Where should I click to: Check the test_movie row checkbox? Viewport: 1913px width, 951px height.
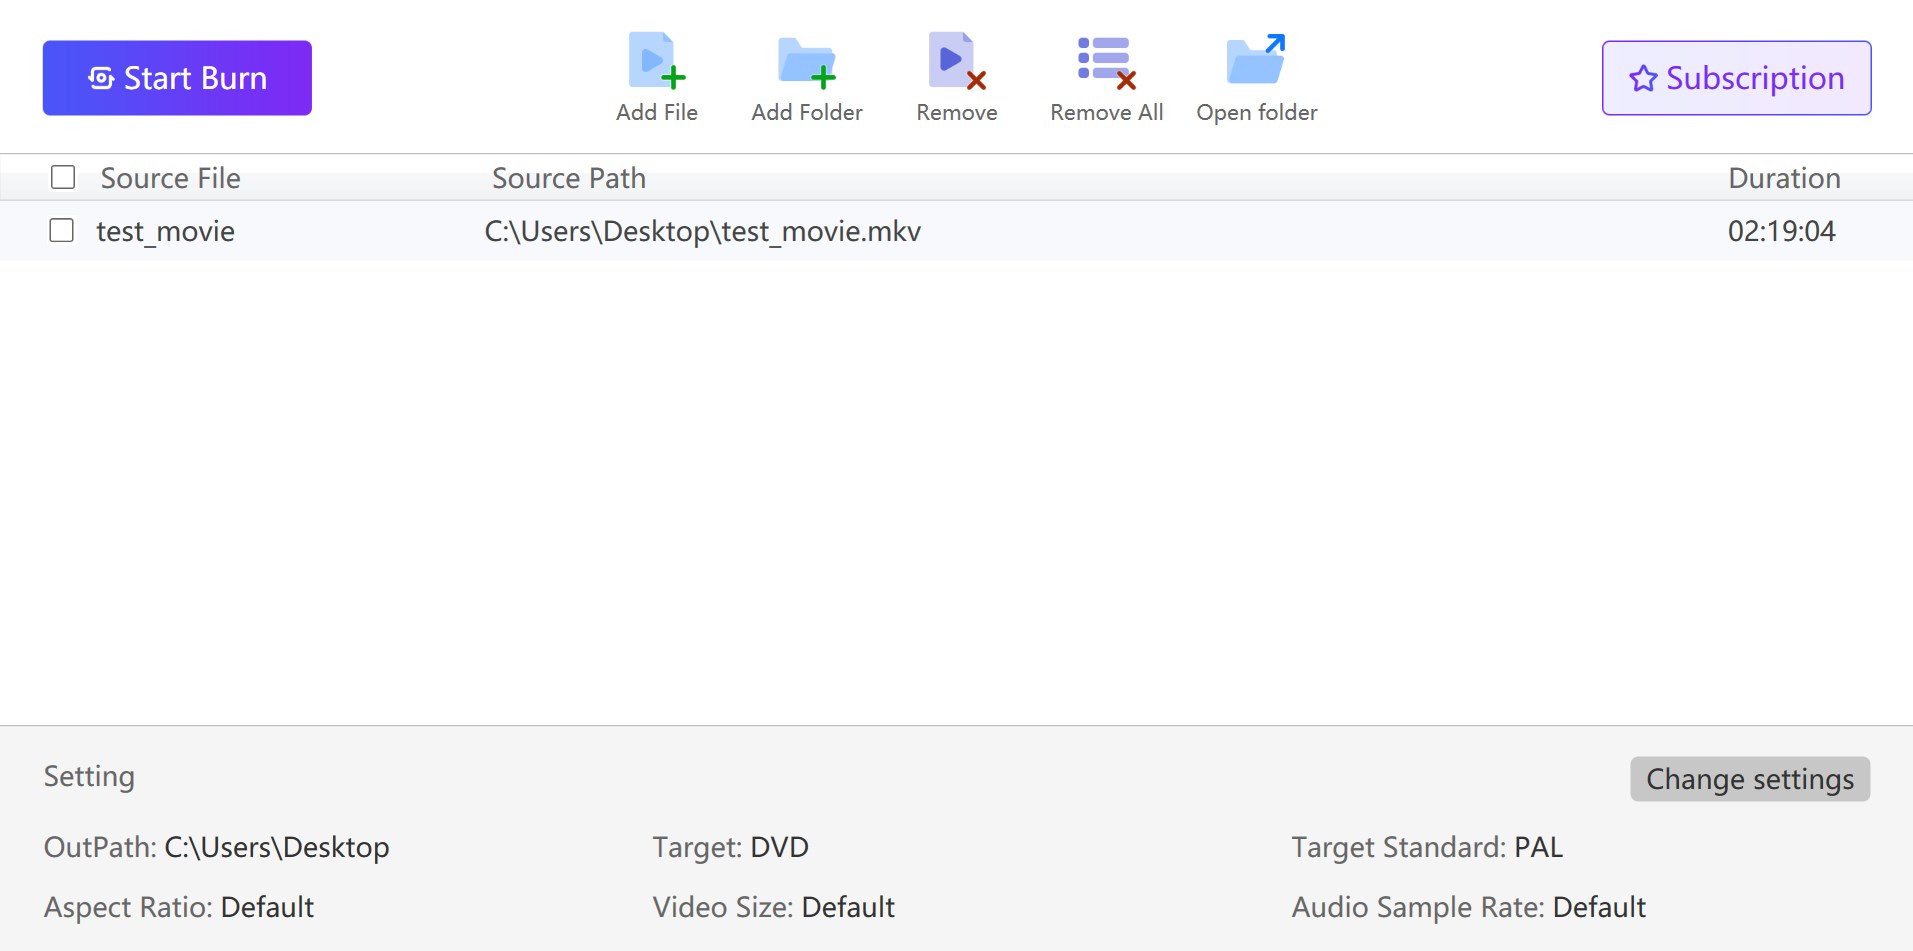pyautogui.click(x=62, y=231)
